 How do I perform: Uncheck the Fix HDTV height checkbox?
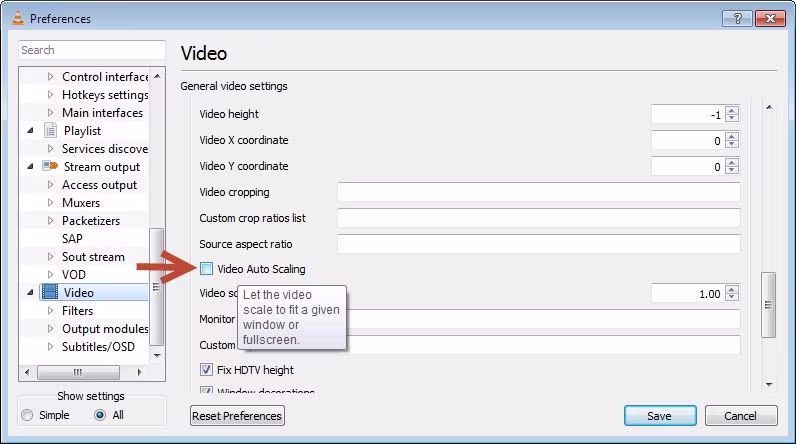coord(206,369)
